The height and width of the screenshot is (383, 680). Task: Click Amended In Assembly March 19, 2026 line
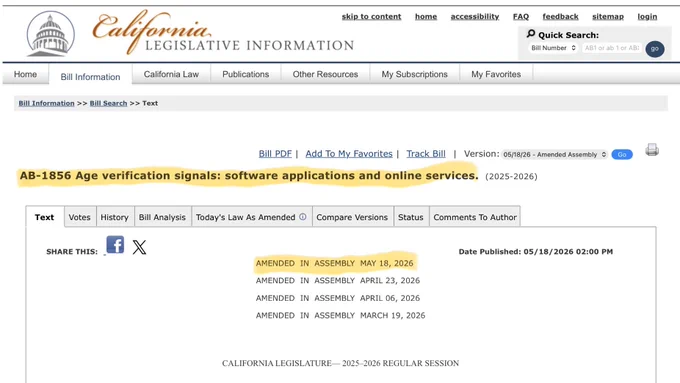pos(340,315)
